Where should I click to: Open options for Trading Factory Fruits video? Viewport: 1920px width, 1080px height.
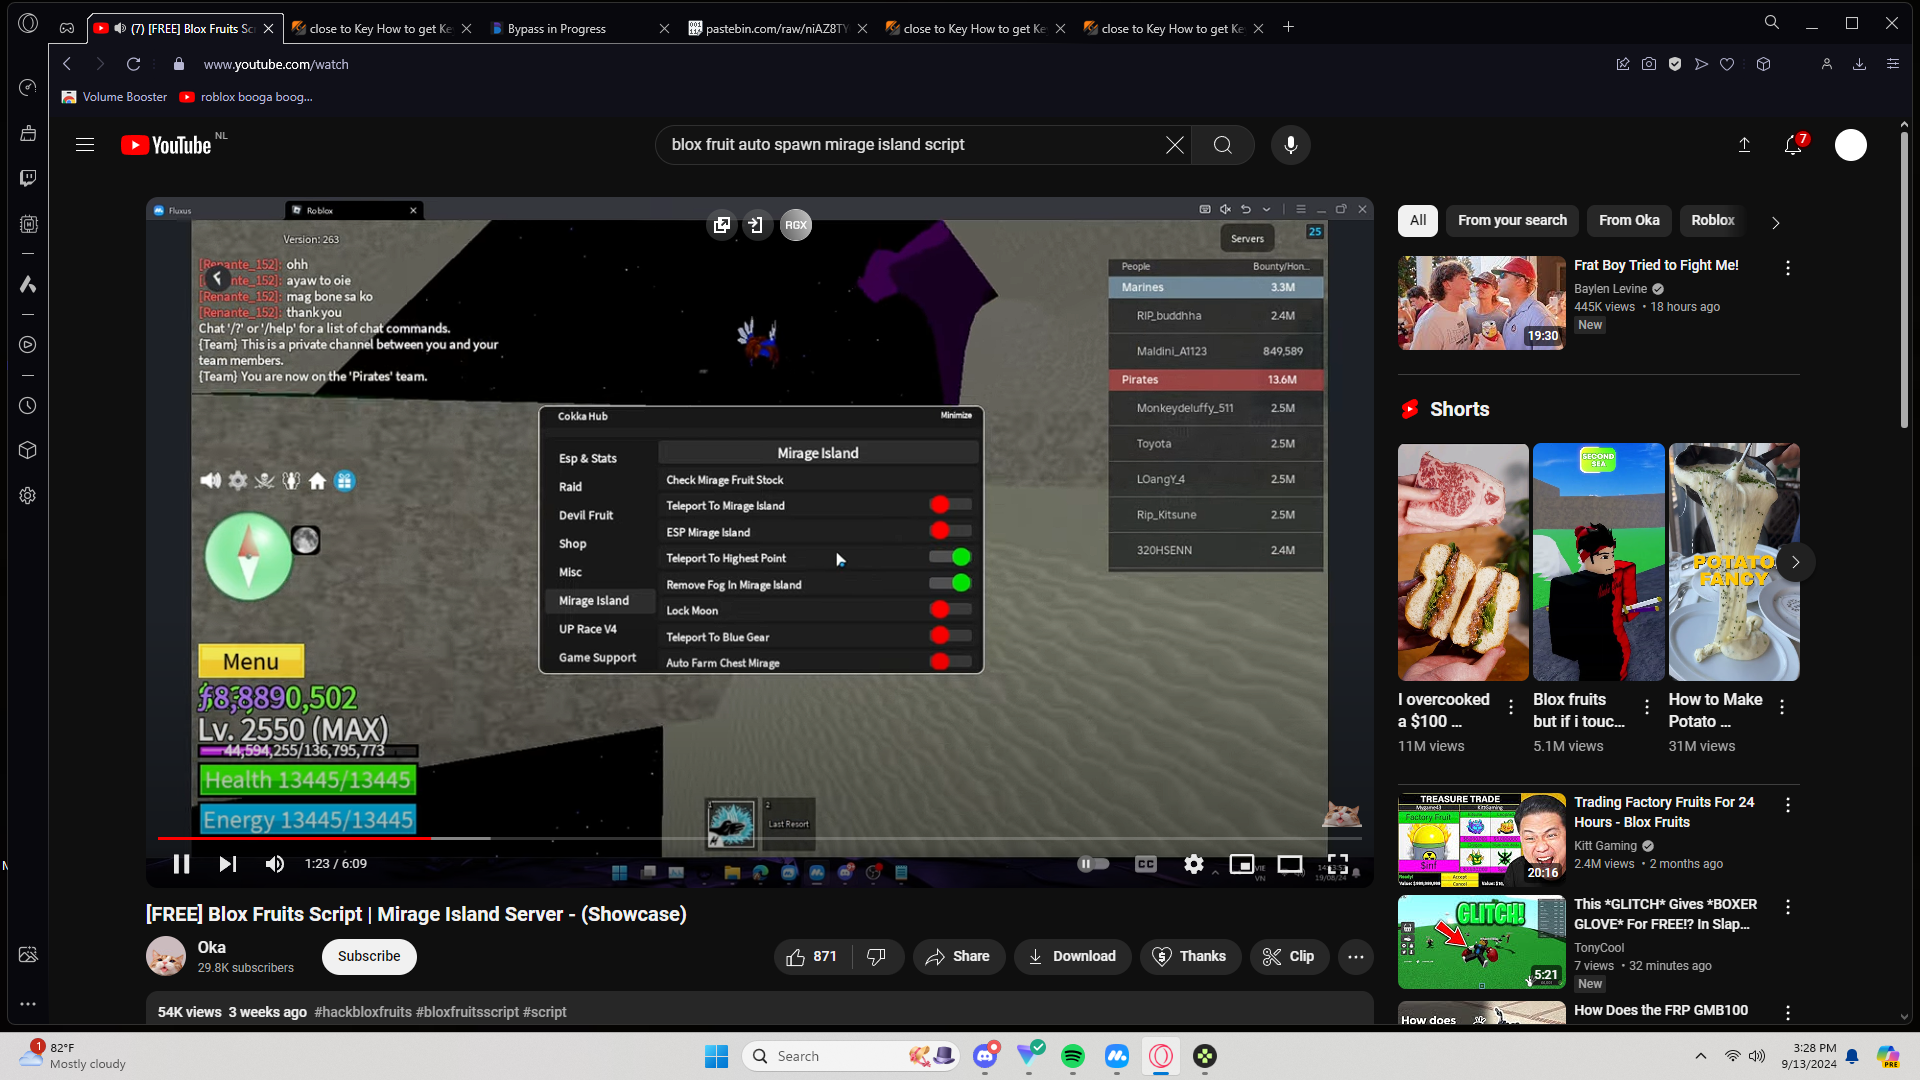(x=1788, y=805)
